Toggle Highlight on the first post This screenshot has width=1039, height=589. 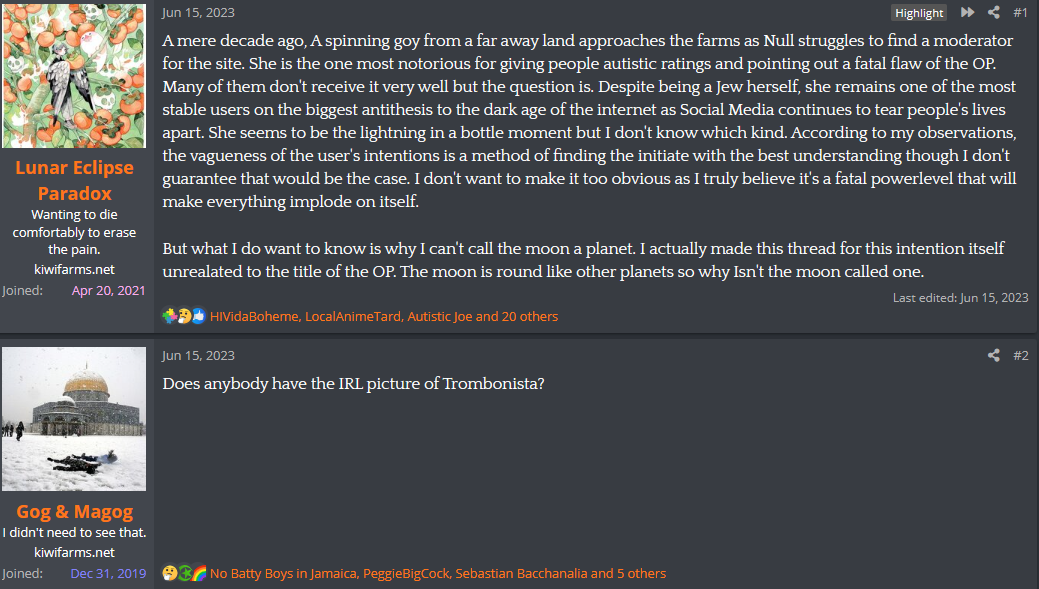point(919,13)
